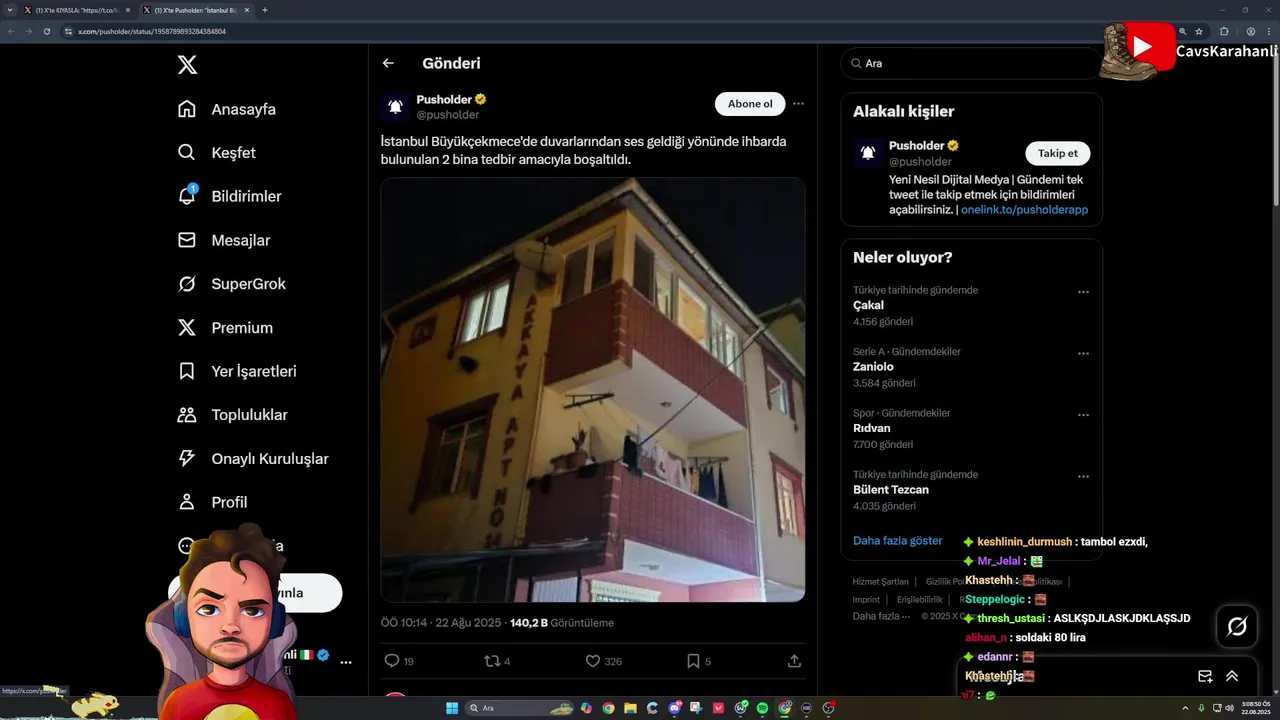Open Mesajlar messages
Viewport: 1280px width, 720px height.
pyautogui.click(x=224, y=240)
